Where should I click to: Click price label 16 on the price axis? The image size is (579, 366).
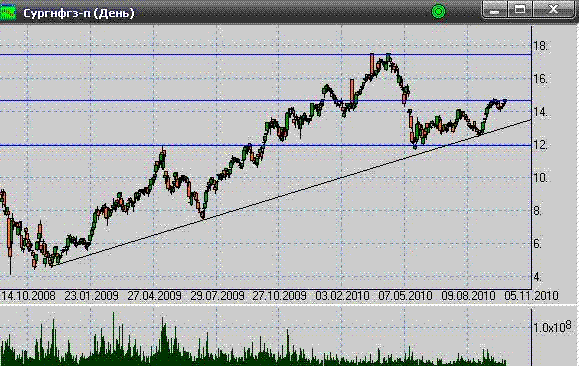pos(540,79)
